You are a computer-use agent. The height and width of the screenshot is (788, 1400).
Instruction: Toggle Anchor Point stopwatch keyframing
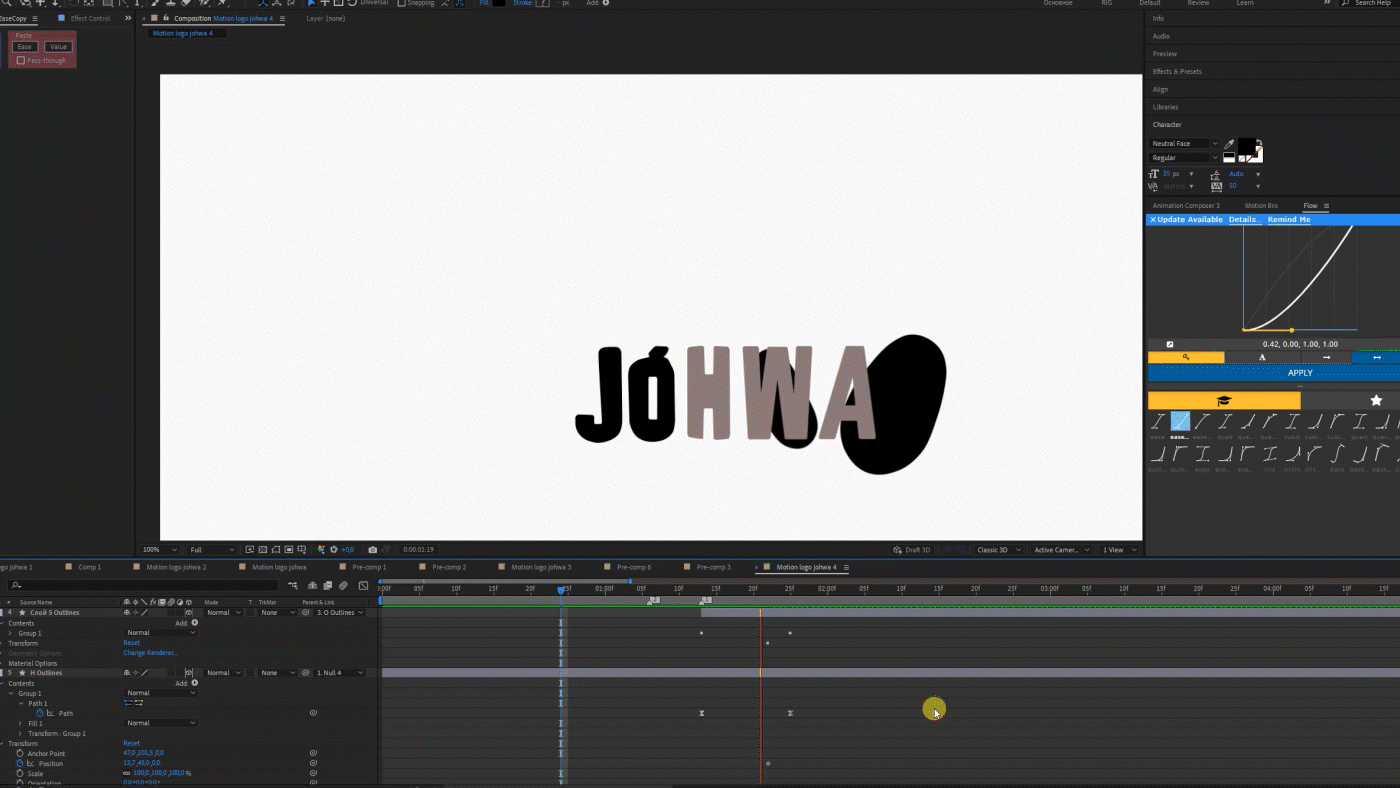click(x=20, y=753)
